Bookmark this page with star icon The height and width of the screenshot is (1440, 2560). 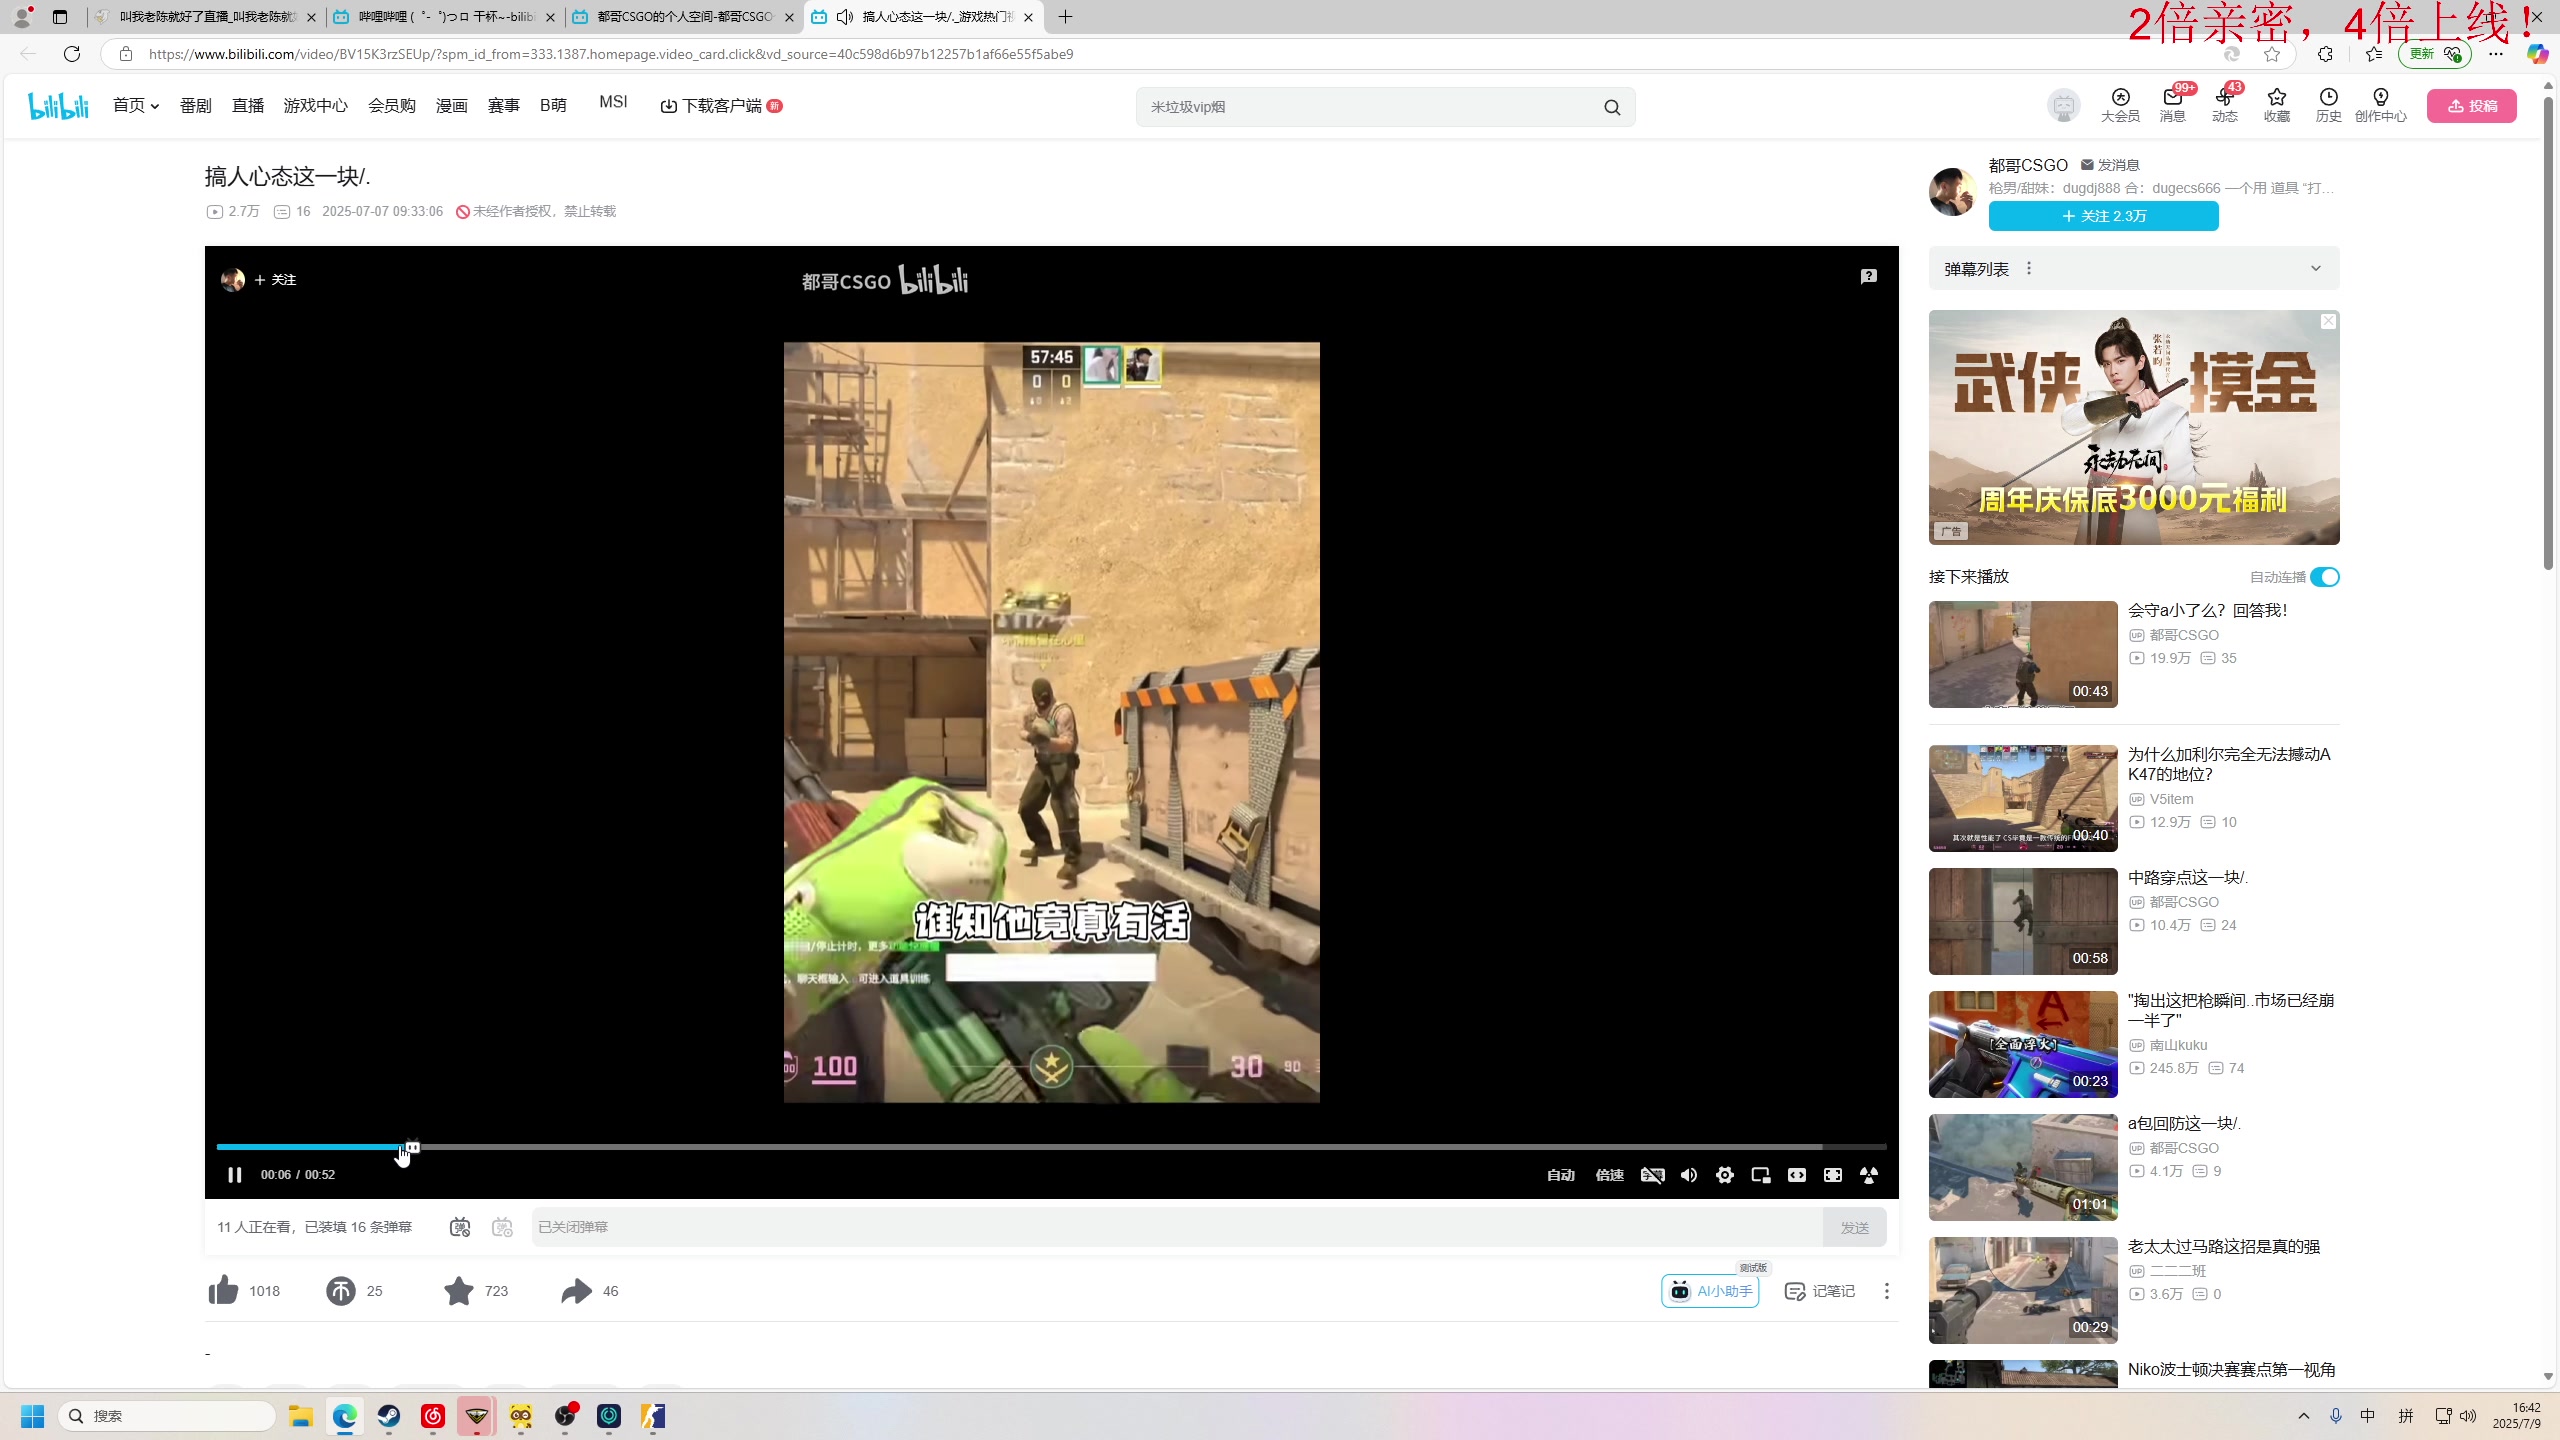2272,54
